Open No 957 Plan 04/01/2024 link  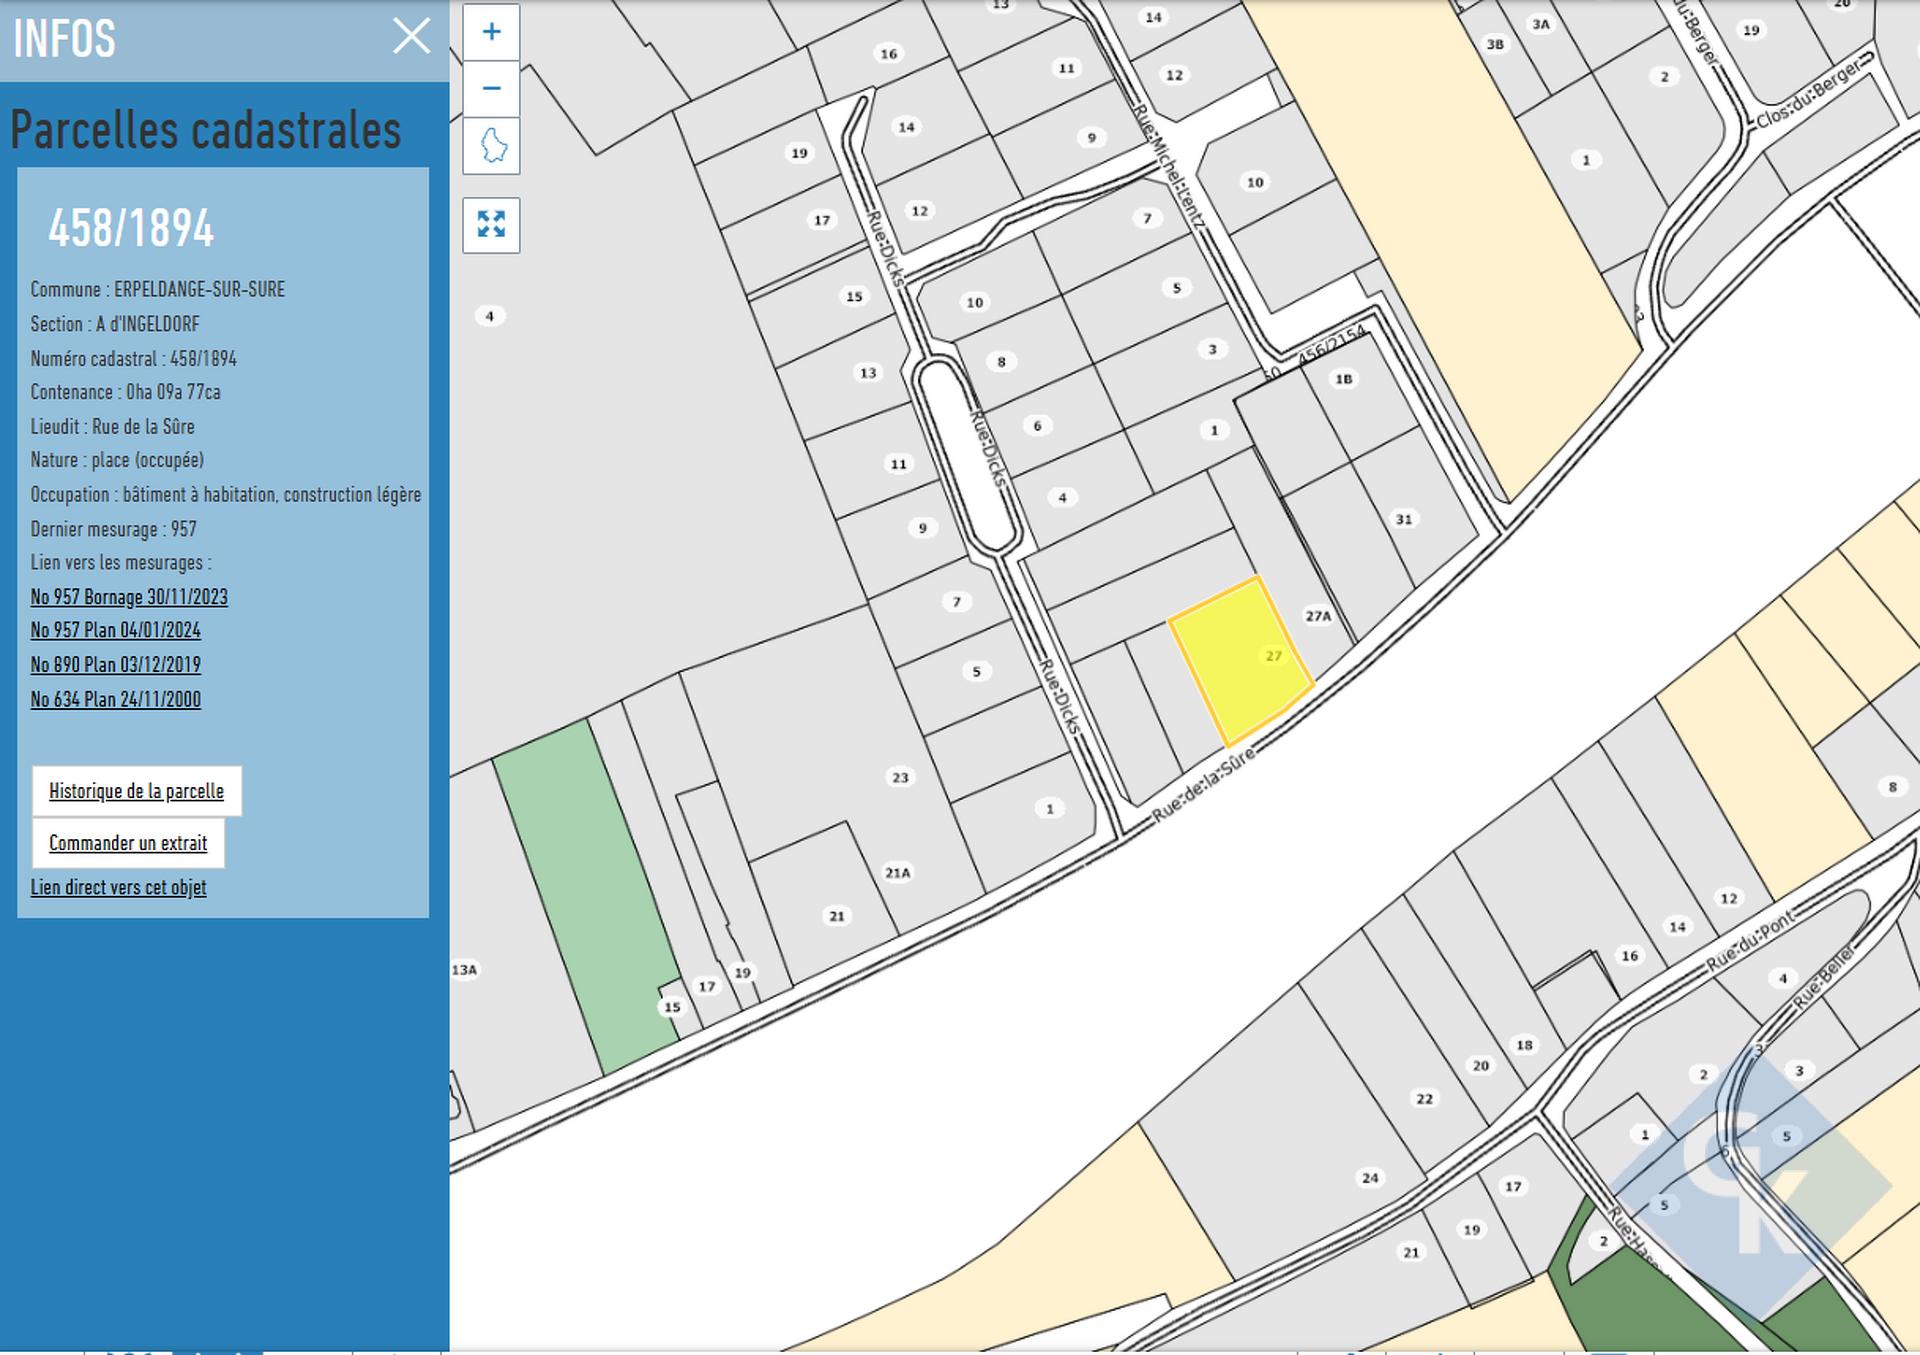(115, 631)
